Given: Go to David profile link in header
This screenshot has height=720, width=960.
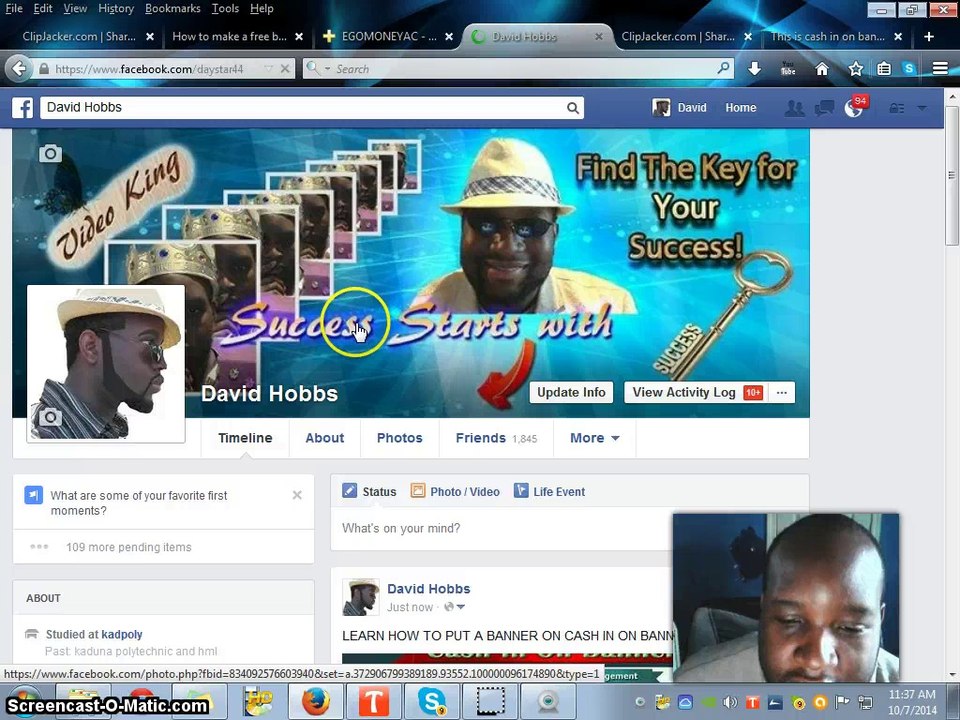Looking at the screenshot, I should (680, 108).
